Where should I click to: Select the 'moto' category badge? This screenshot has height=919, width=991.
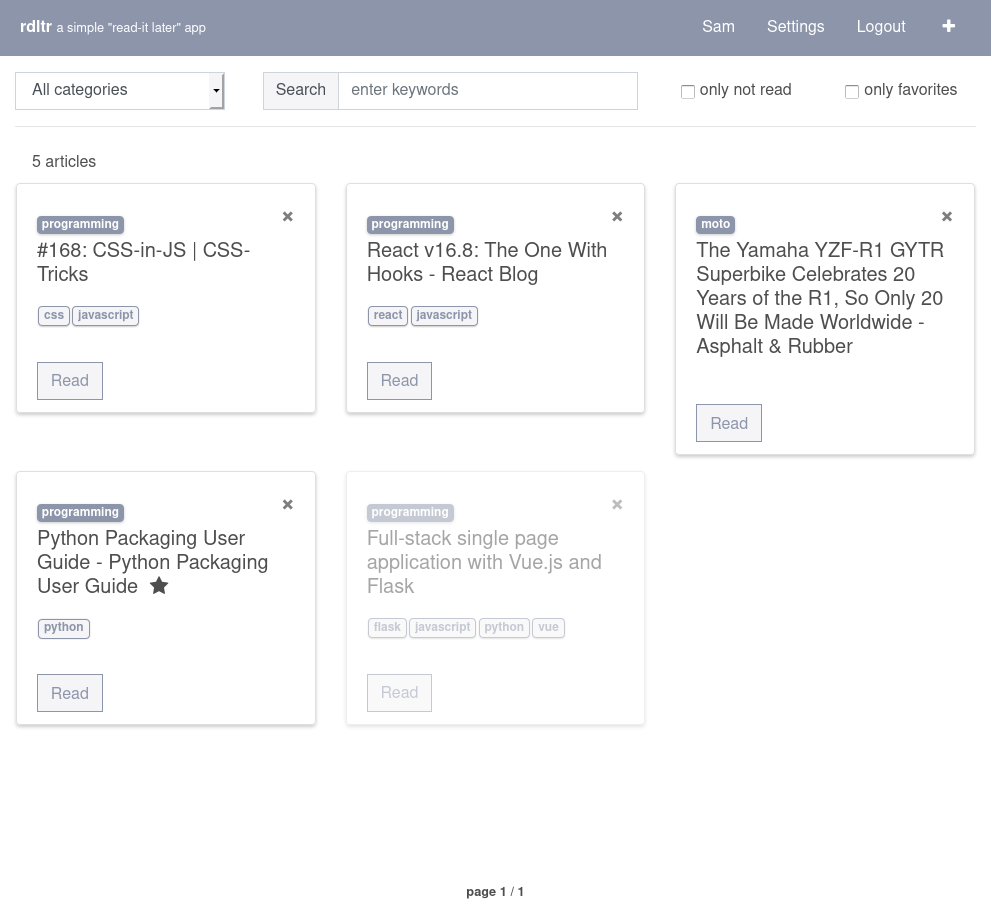pos(715,224)
